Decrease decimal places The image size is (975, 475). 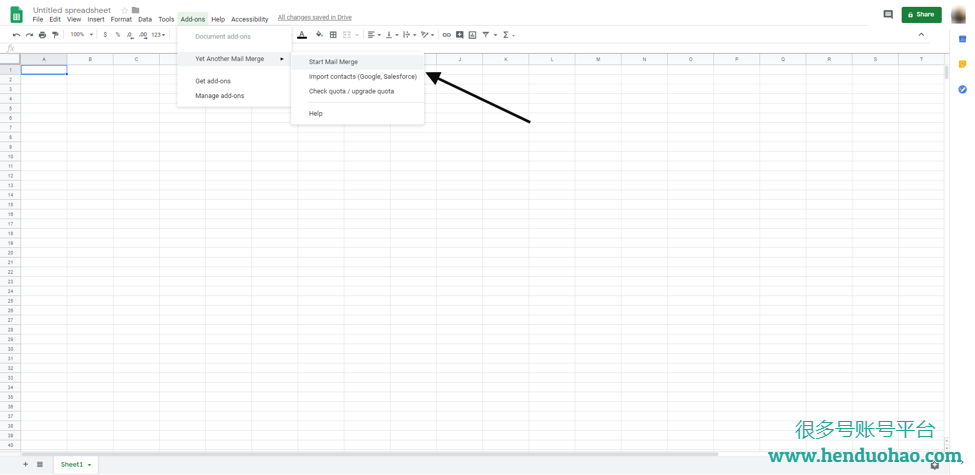tap(130, 35)
